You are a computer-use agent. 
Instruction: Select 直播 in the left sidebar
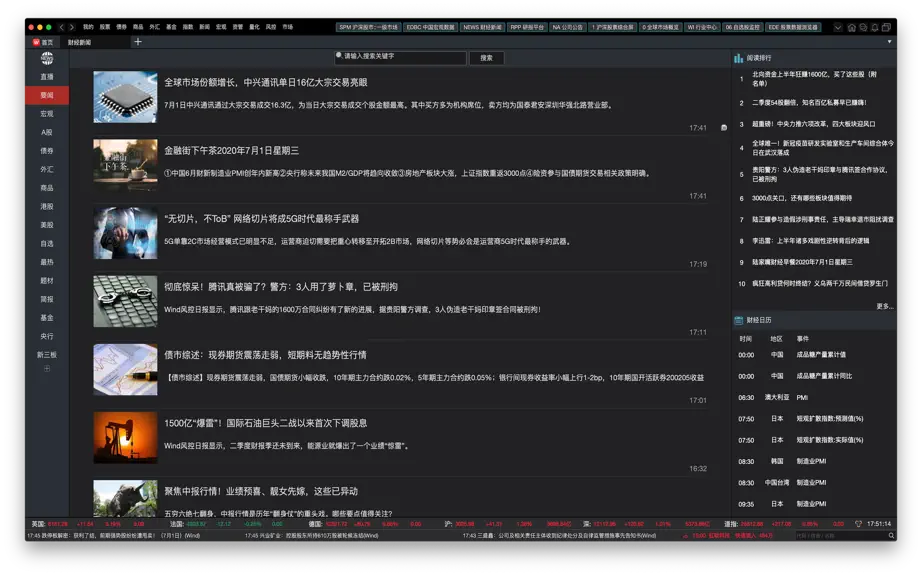tap(47, 76)
